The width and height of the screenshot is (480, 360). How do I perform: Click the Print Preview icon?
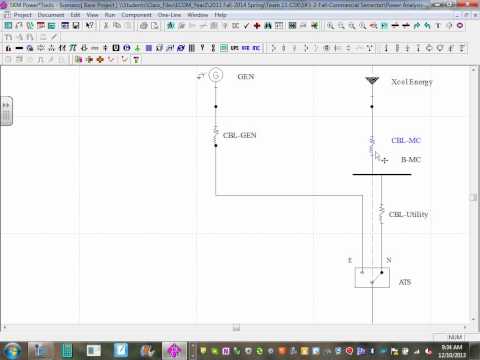(x=155, y=26)
